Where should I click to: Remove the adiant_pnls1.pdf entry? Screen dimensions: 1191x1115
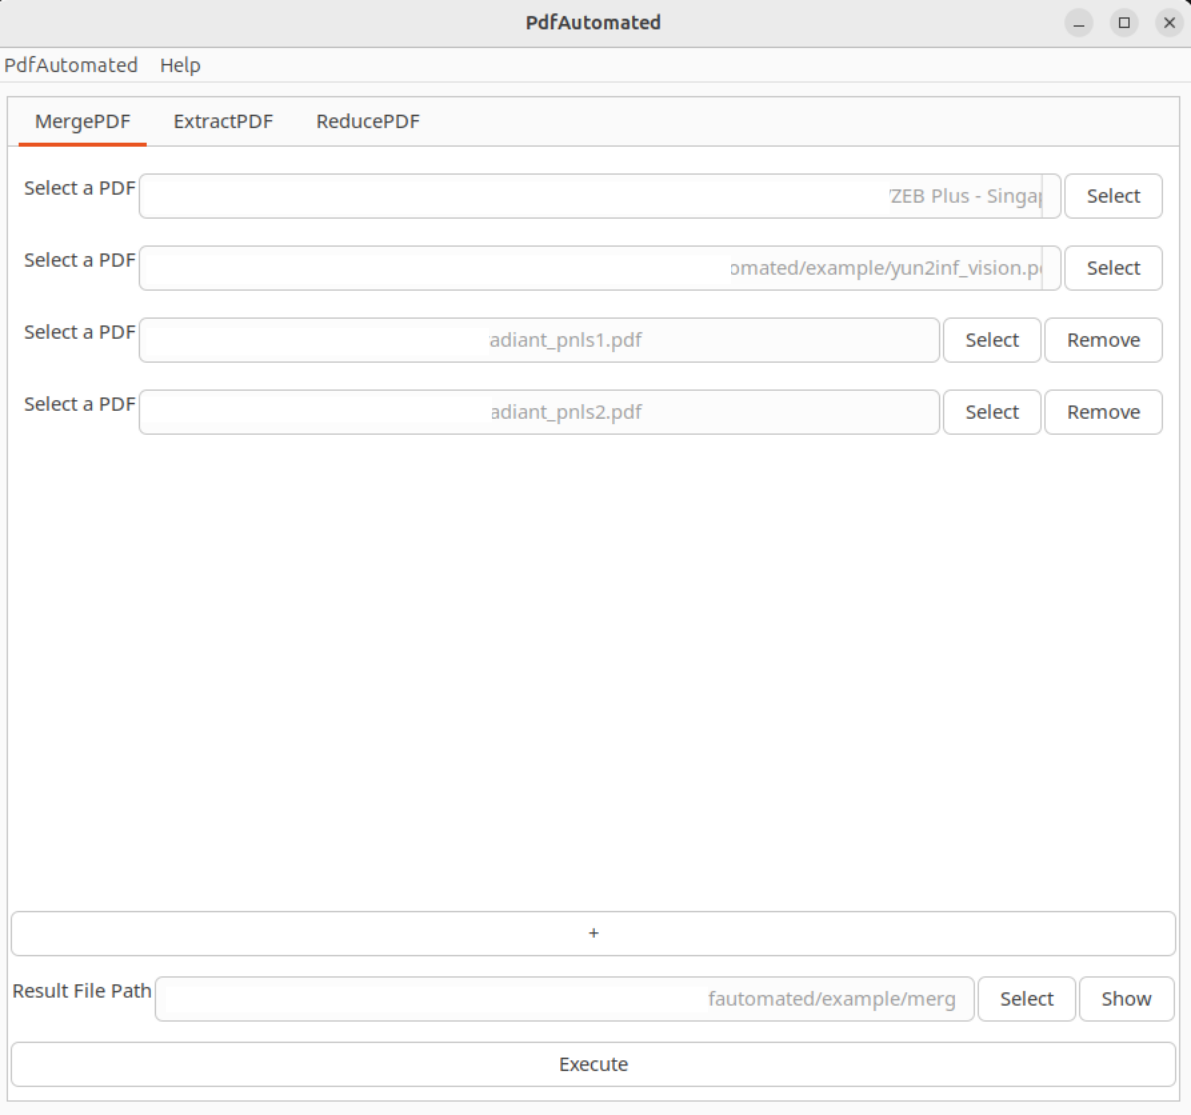pyautogui.click(x=1103, y=340)
